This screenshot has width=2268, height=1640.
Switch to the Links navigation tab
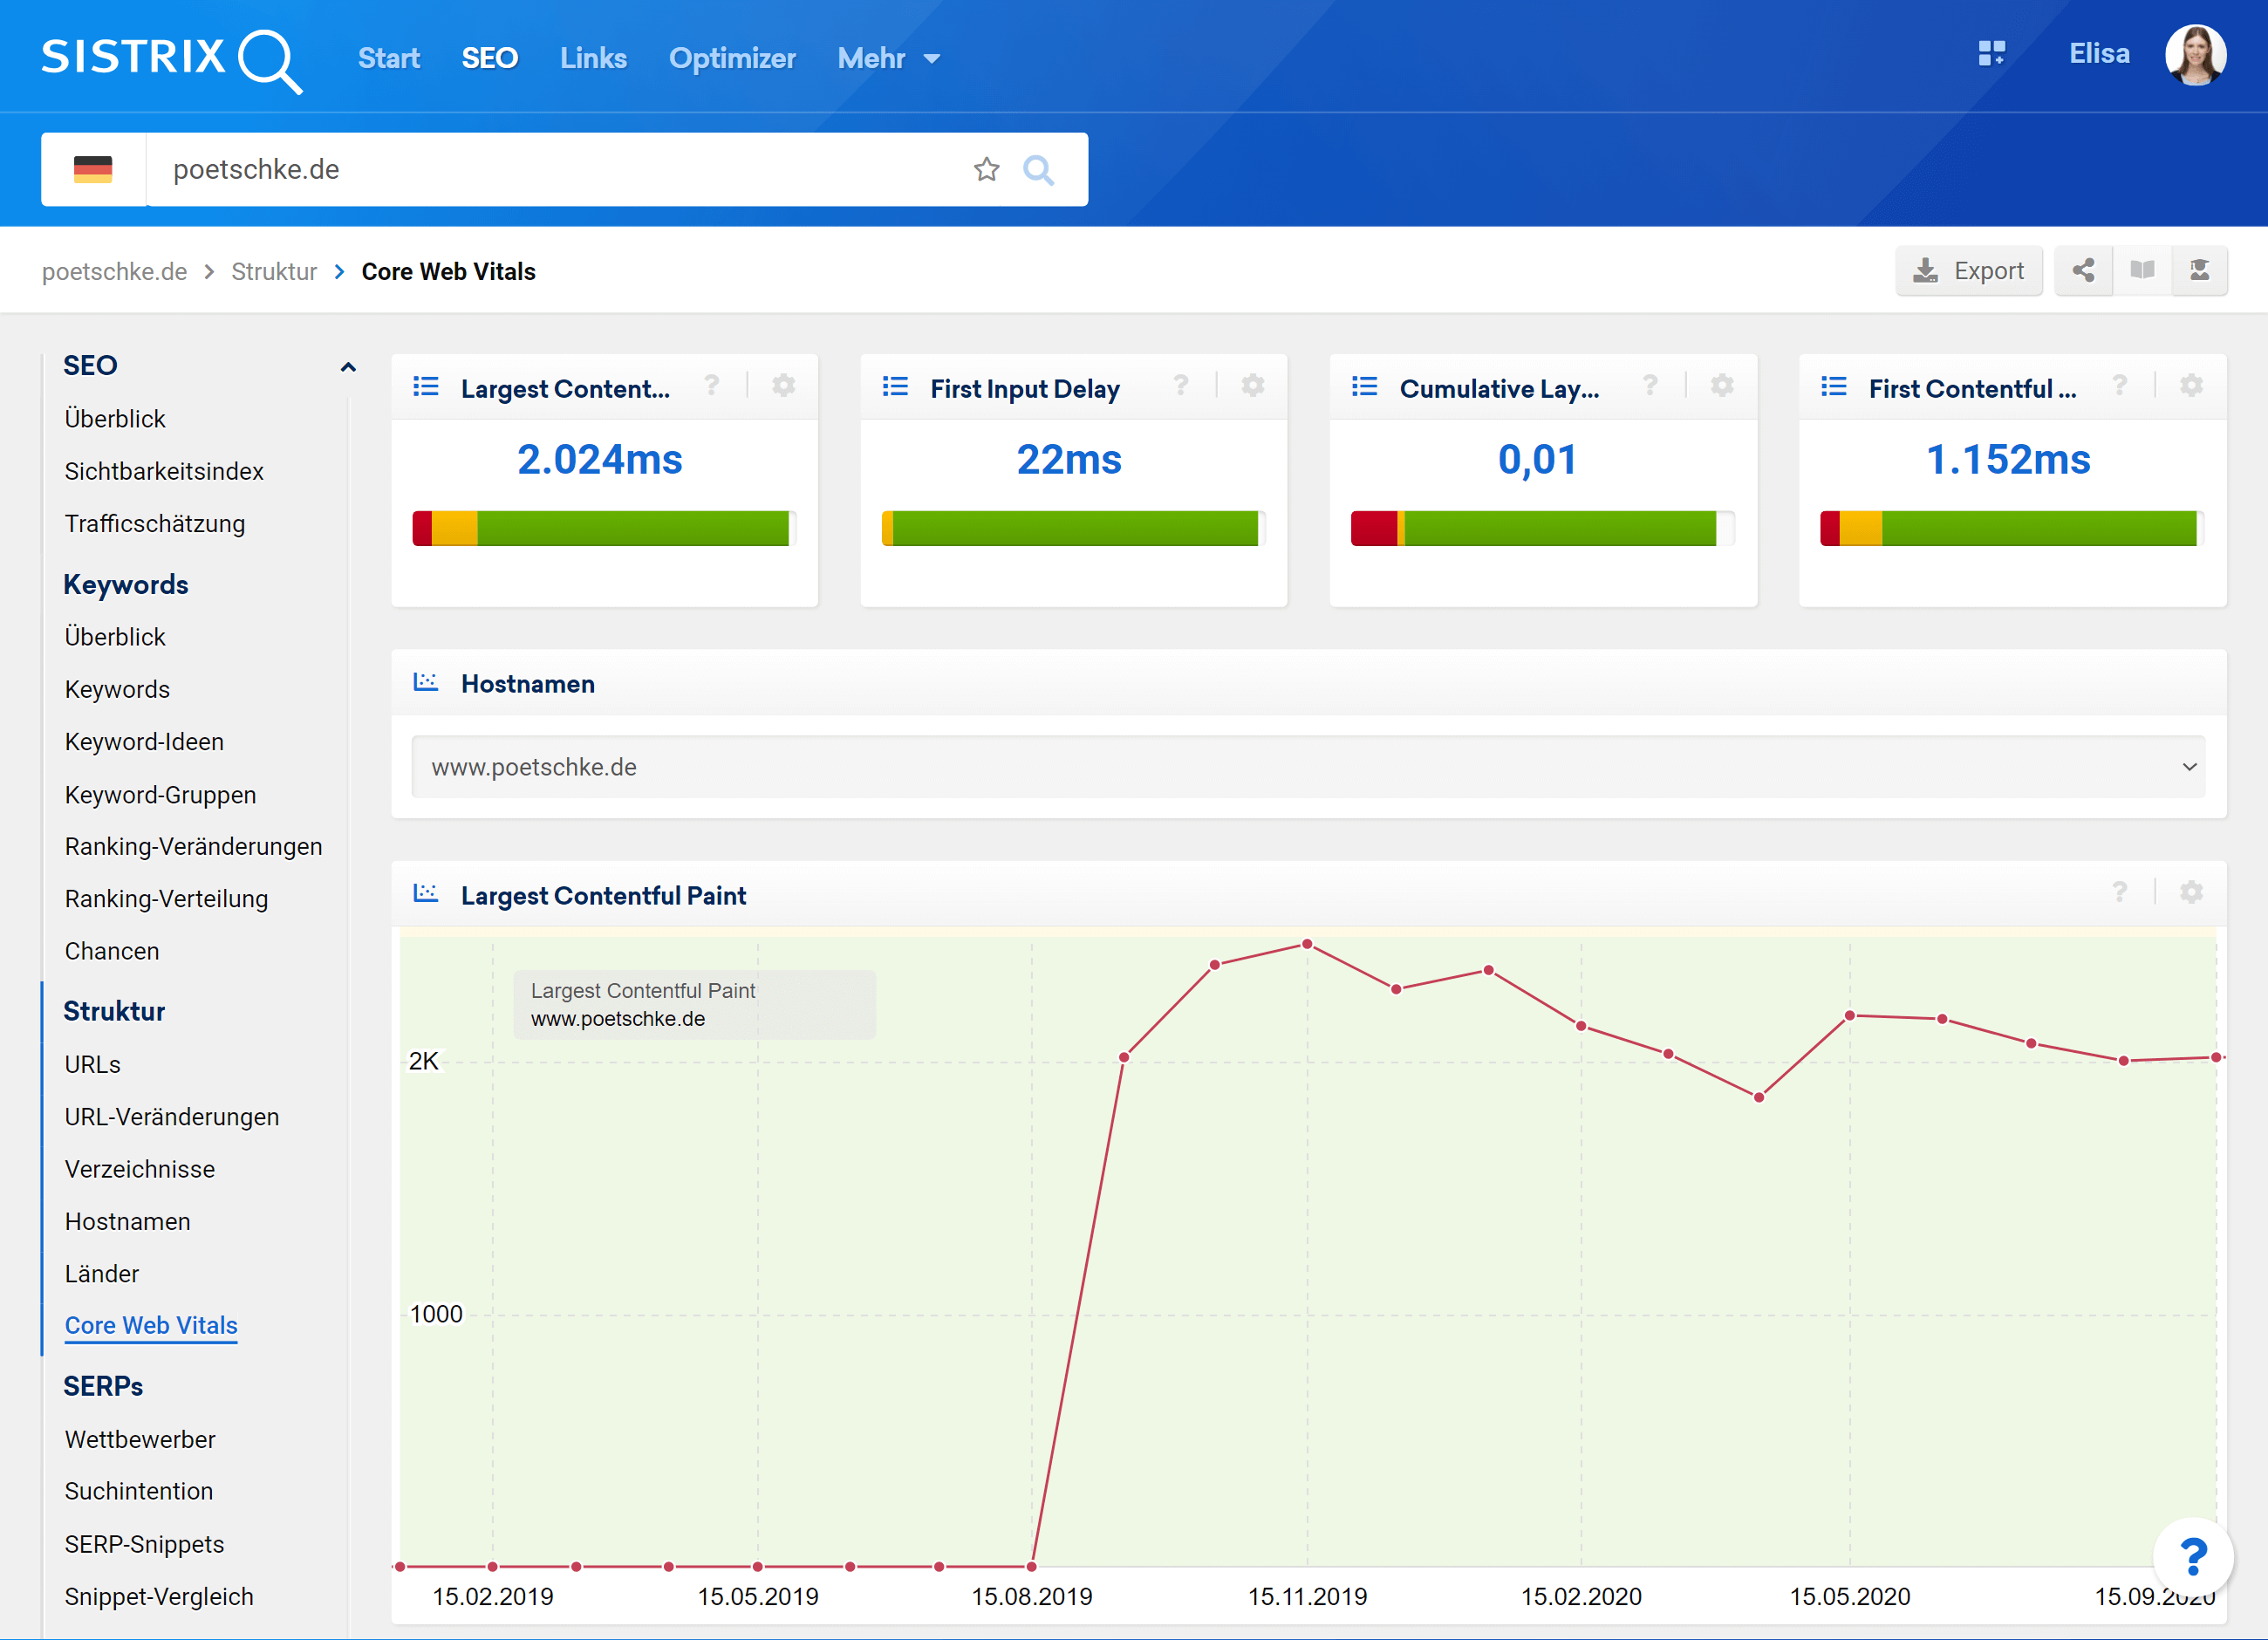point(593,58)
